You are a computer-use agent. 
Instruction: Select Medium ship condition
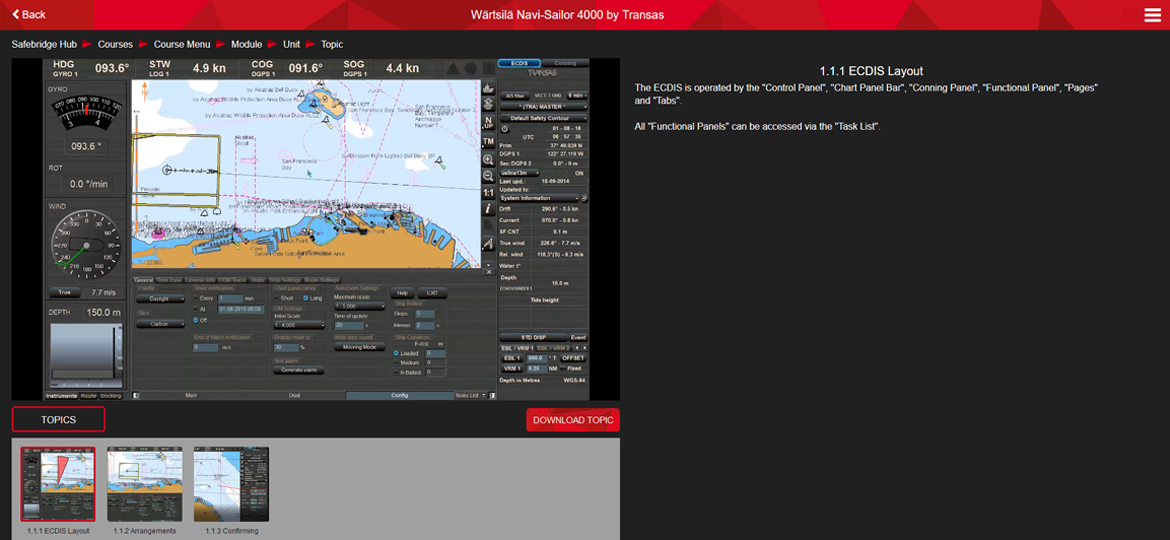click(x=395, y=363)
